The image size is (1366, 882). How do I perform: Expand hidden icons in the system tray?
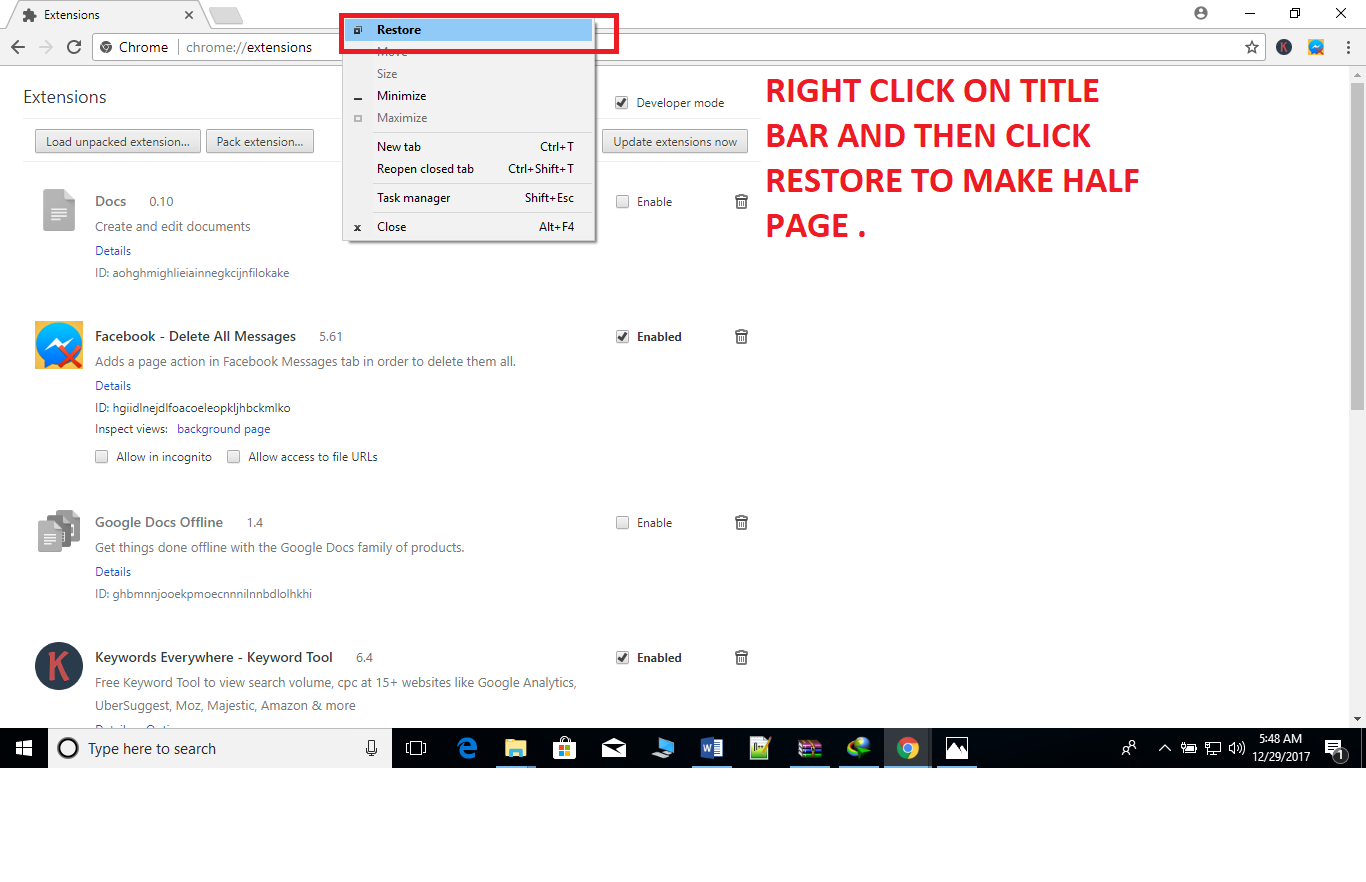(x=1164, y=748)
